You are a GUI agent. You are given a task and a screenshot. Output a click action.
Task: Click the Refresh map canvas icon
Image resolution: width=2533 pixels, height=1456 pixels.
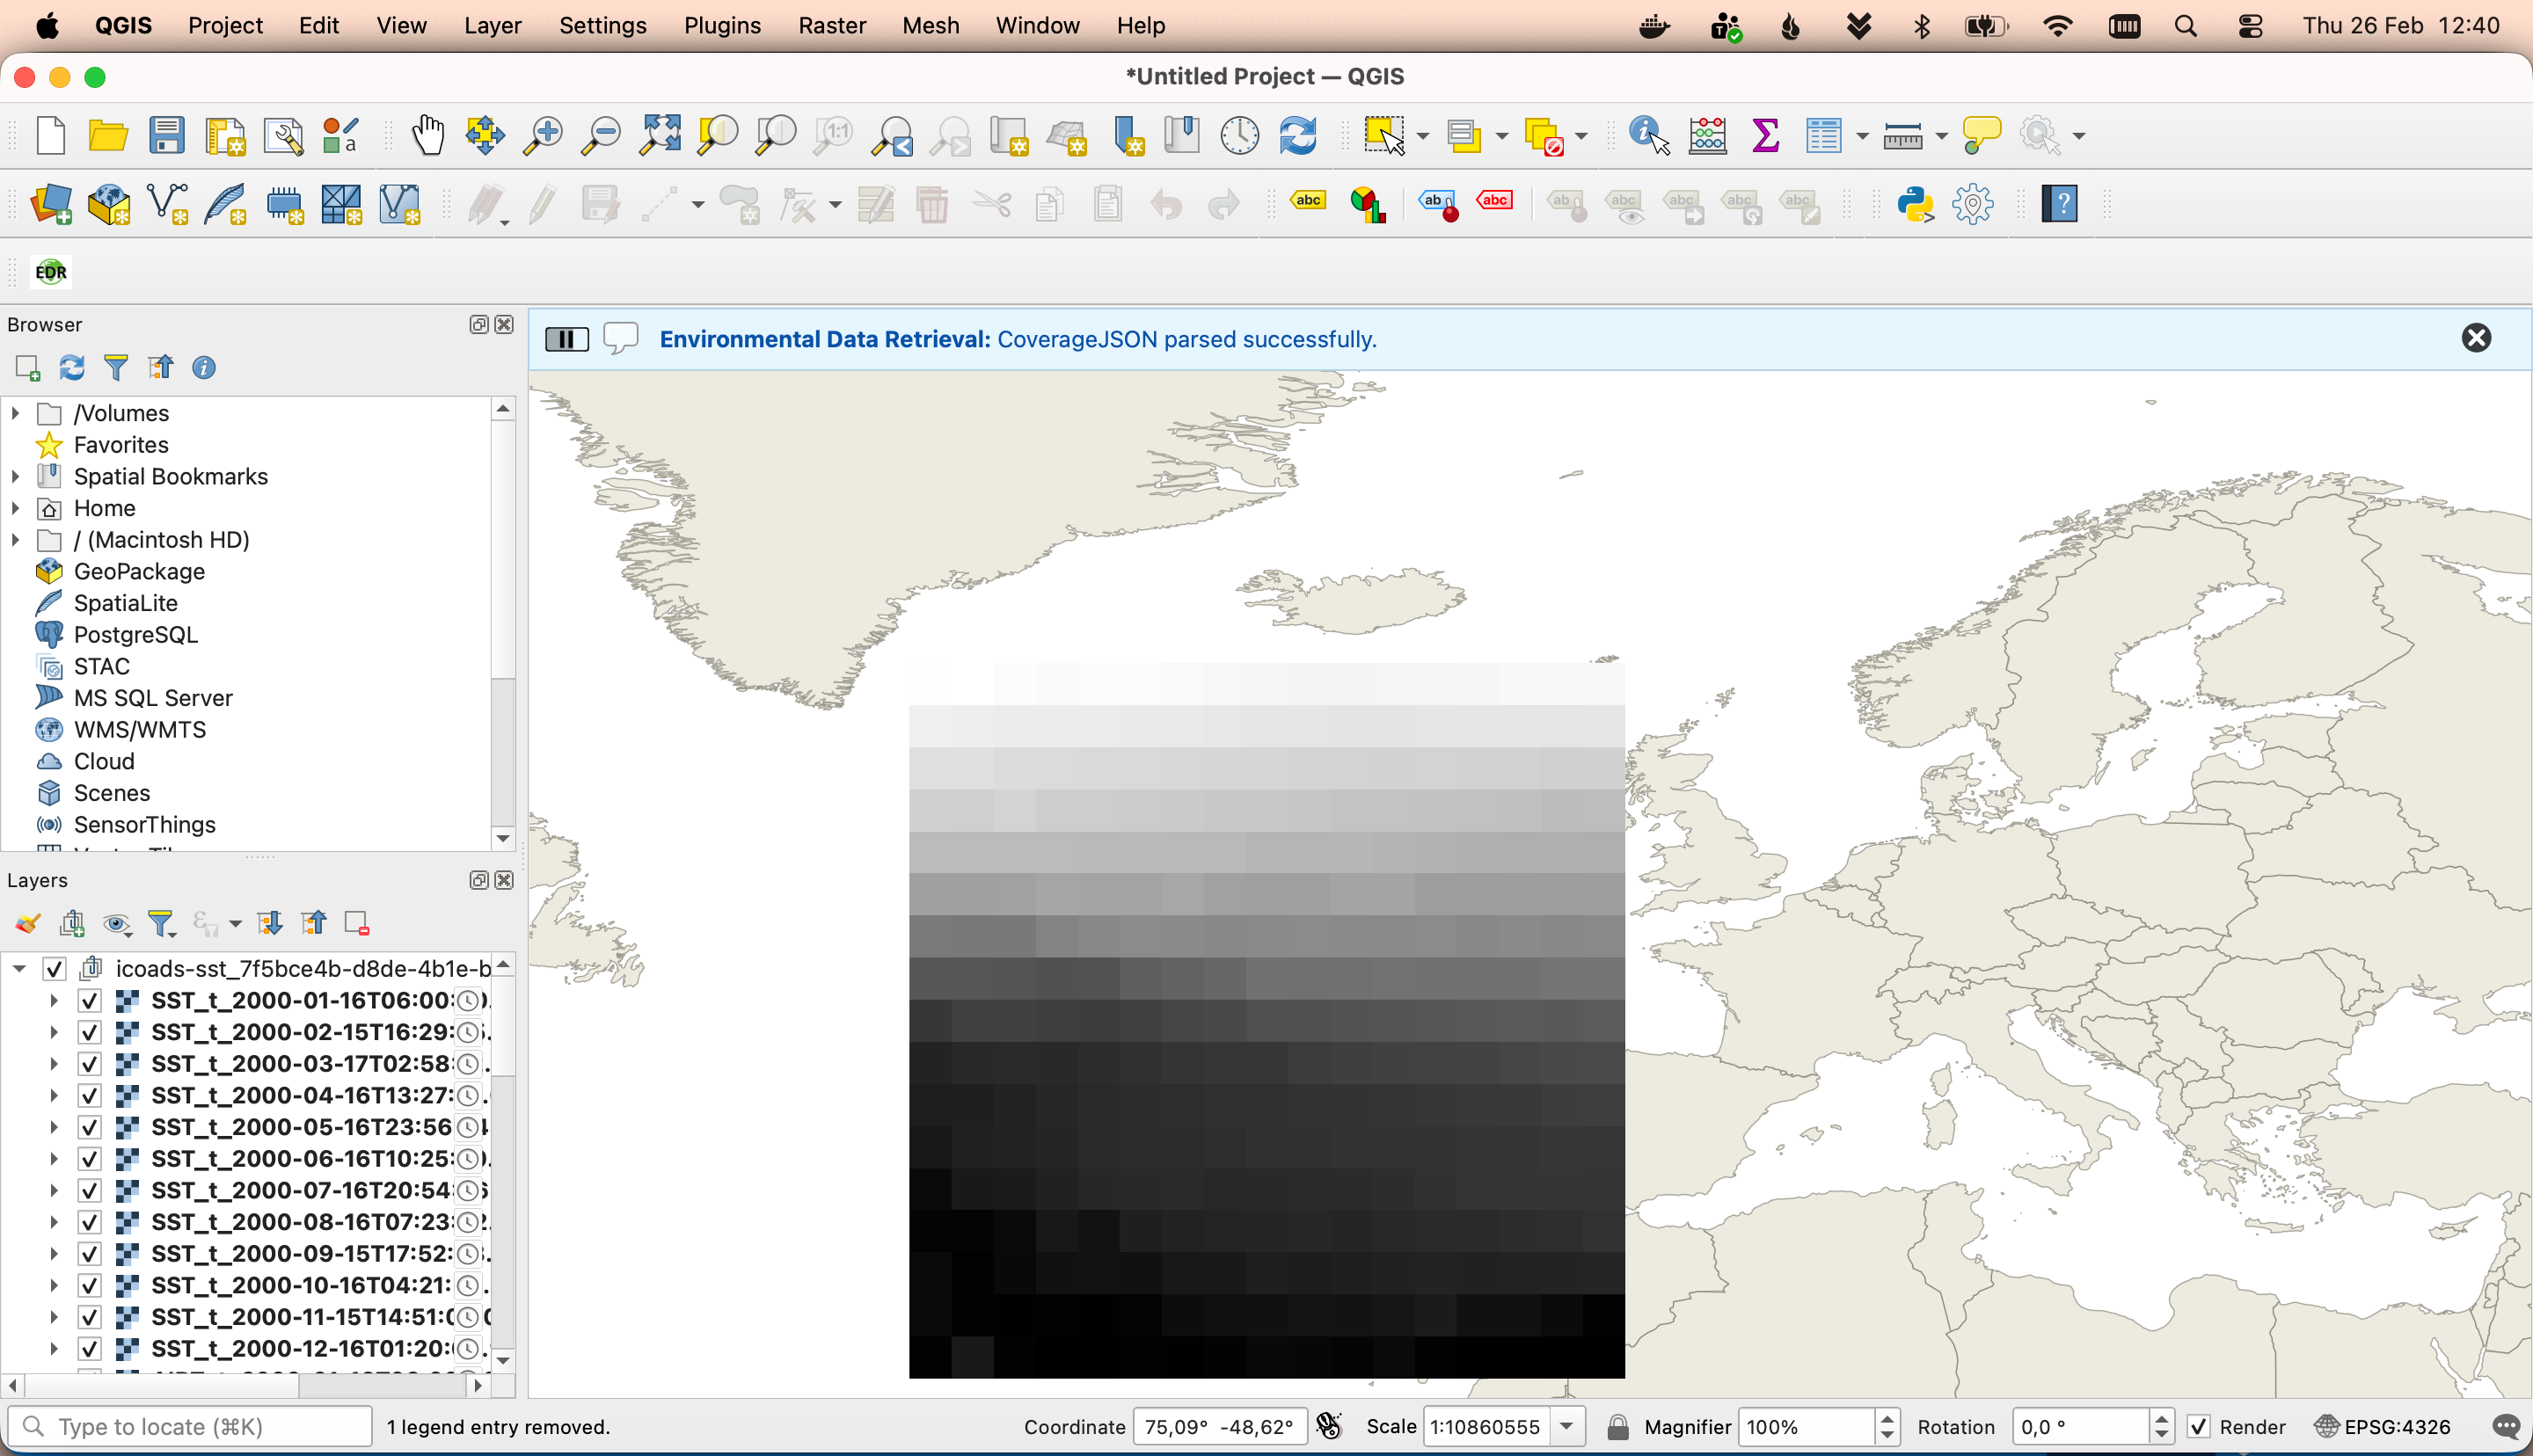click(1297, 135)
